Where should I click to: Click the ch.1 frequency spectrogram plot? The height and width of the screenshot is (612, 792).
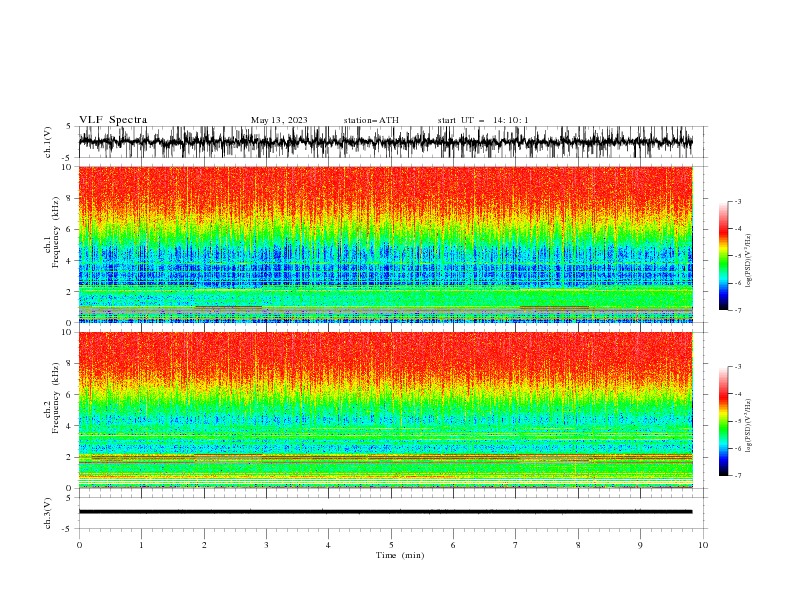tap(386, 244)
